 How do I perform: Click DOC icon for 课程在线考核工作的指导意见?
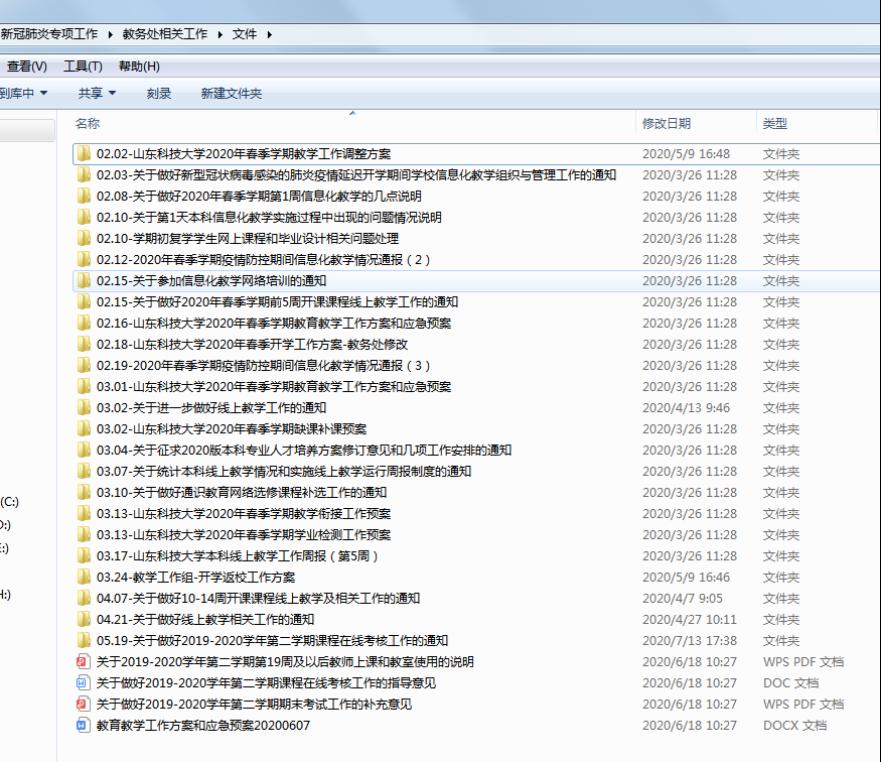coord(84,683)
